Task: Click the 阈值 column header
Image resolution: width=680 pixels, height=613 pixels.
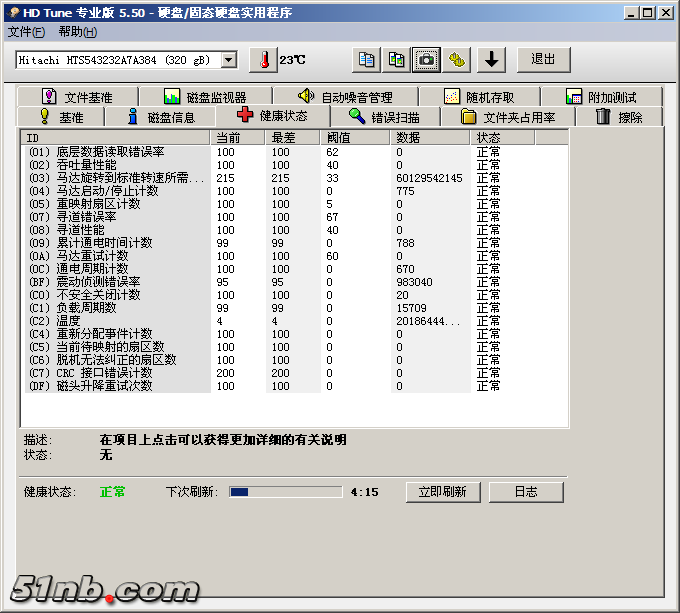Action: 355,137
